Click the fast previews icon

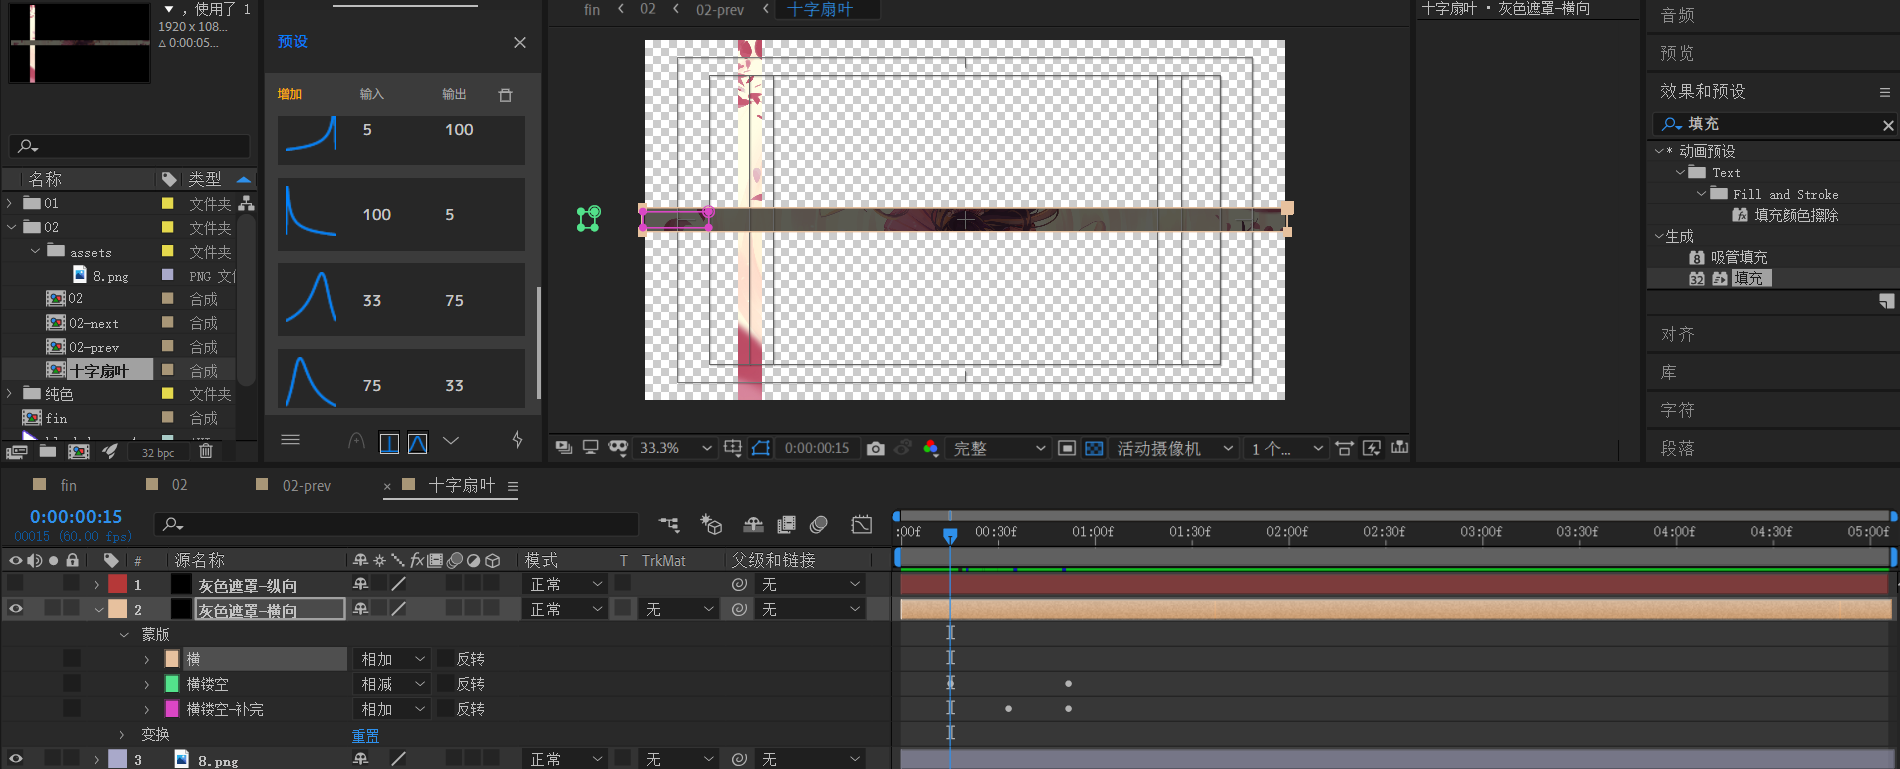[x=1371, y=448]
